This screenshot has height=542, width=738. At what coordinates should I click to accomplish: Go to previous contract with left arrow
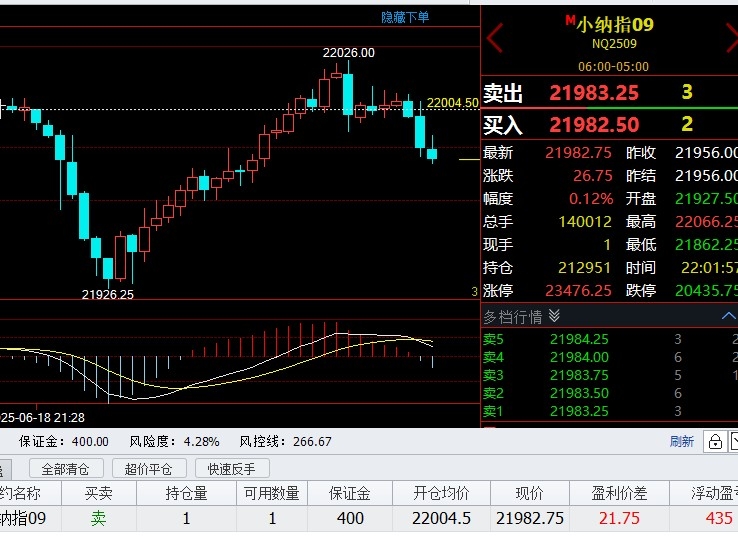[x=495, y=38]
